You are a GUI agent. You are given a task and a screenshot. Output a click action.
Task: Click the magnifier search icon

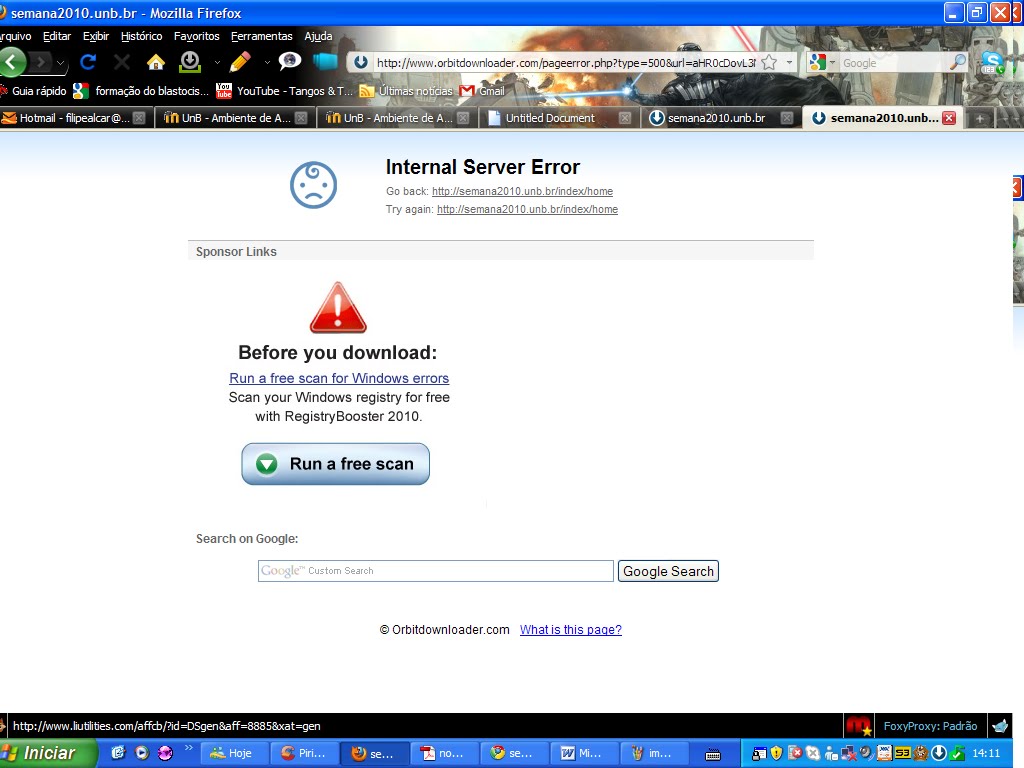958,62
